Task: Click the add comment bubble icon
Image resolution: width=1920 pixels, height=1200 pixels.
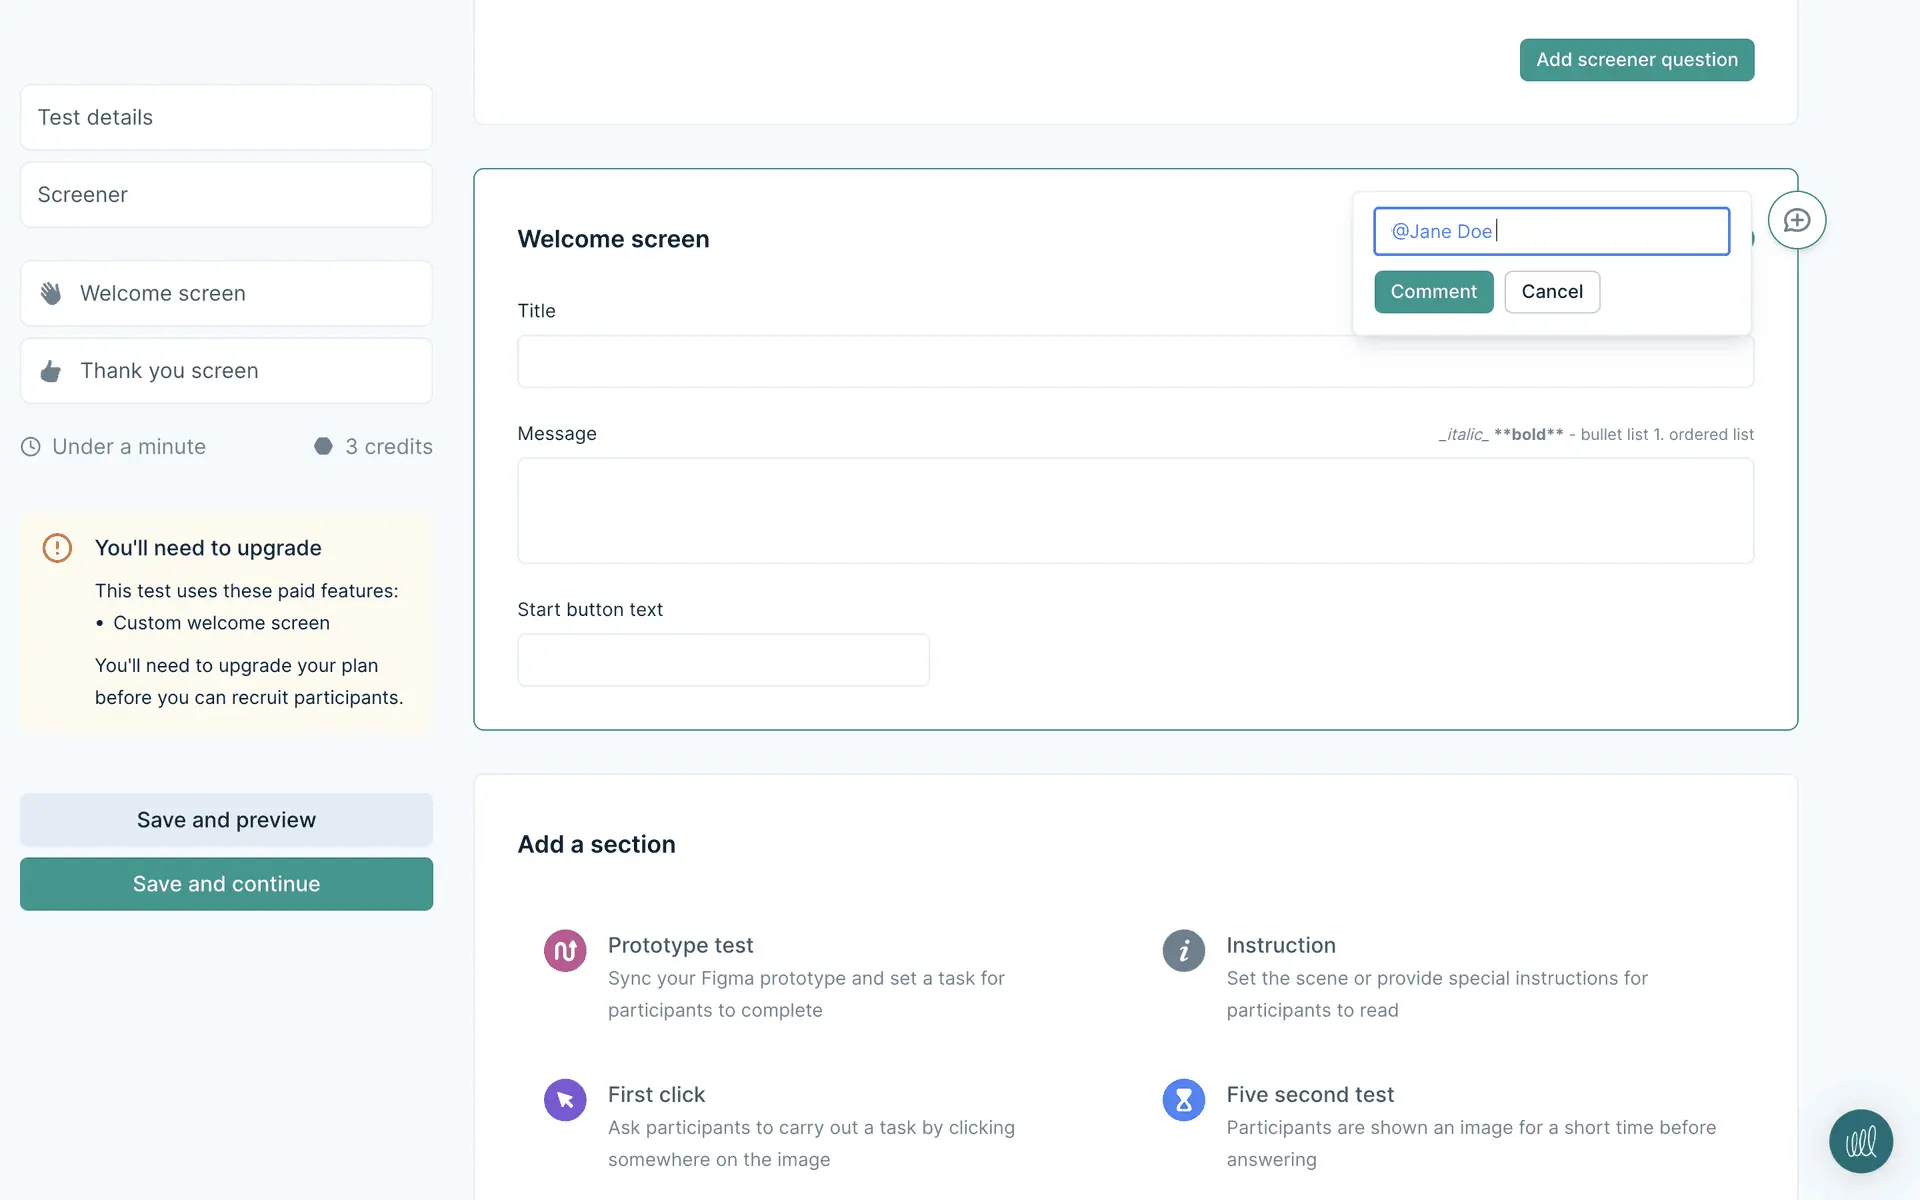Action: [x=1796, y=220]
